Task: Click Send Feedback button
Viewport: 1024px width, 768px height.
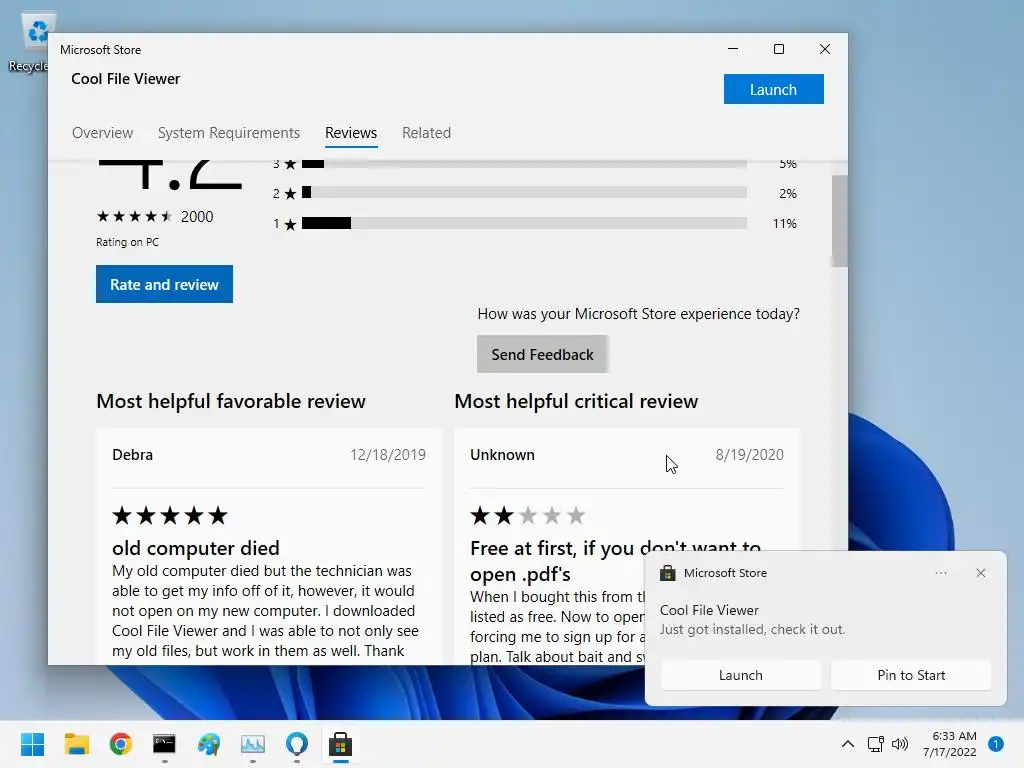Action: click(542, 355)
